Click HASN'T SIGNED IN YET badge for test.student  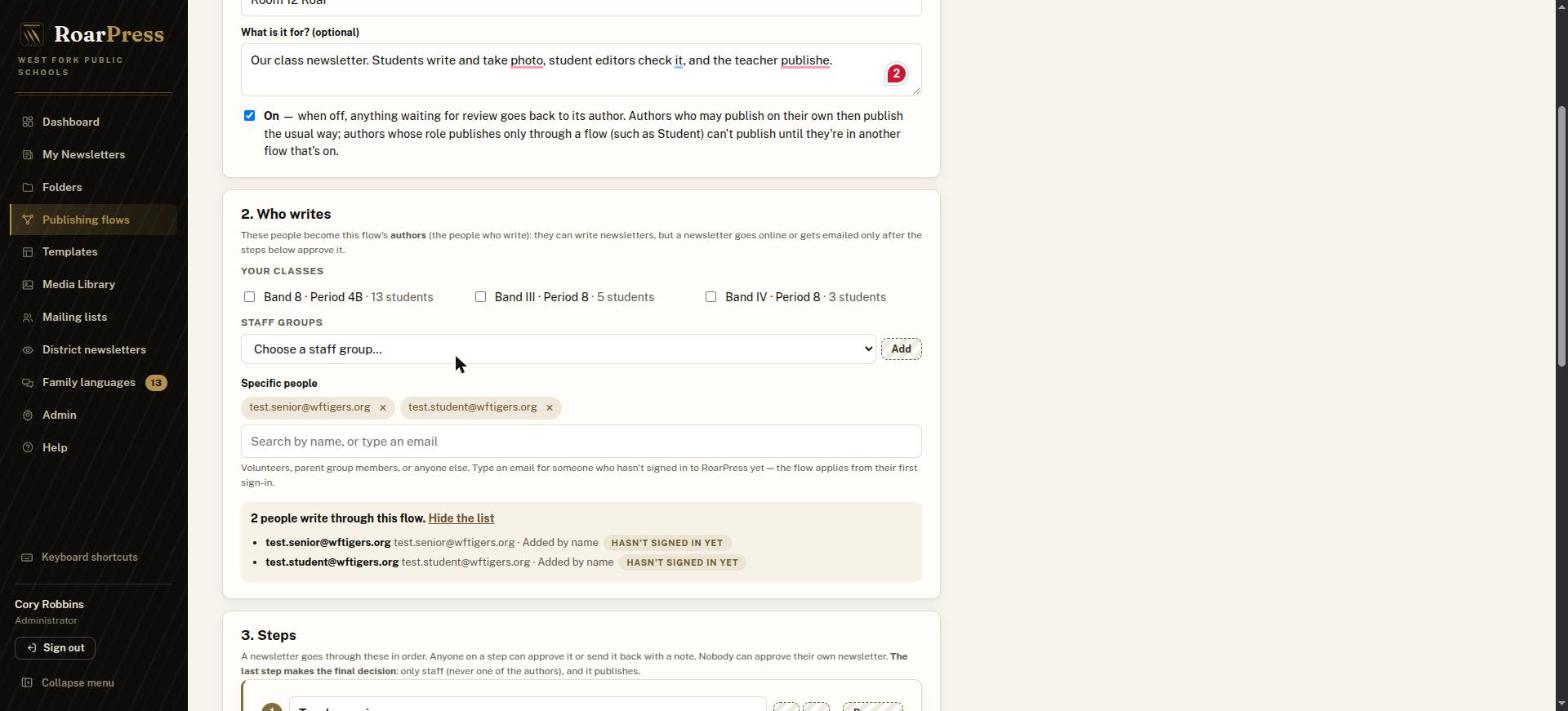[682, 563]
